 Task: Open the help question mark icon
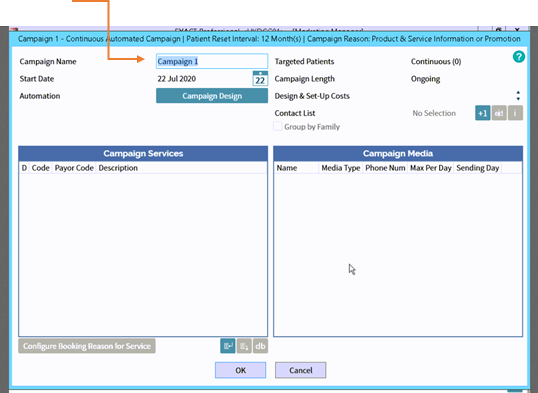519,57
